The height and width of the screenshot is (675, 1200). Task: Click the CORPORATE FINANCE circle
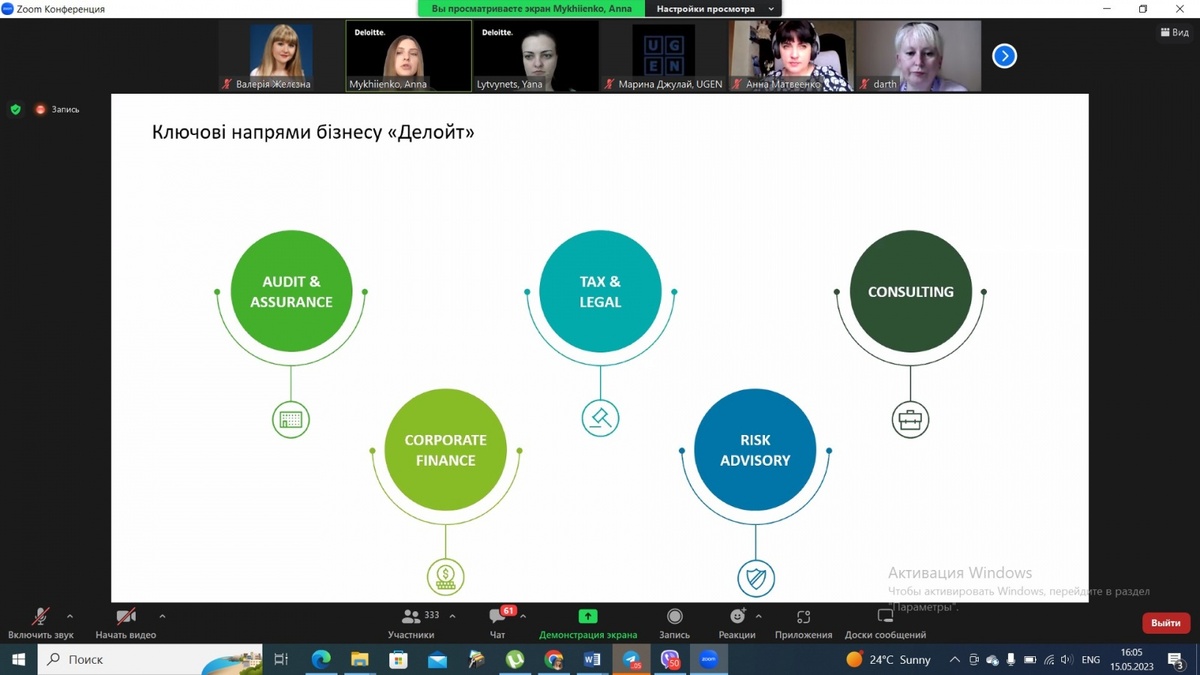pos(445,450)
